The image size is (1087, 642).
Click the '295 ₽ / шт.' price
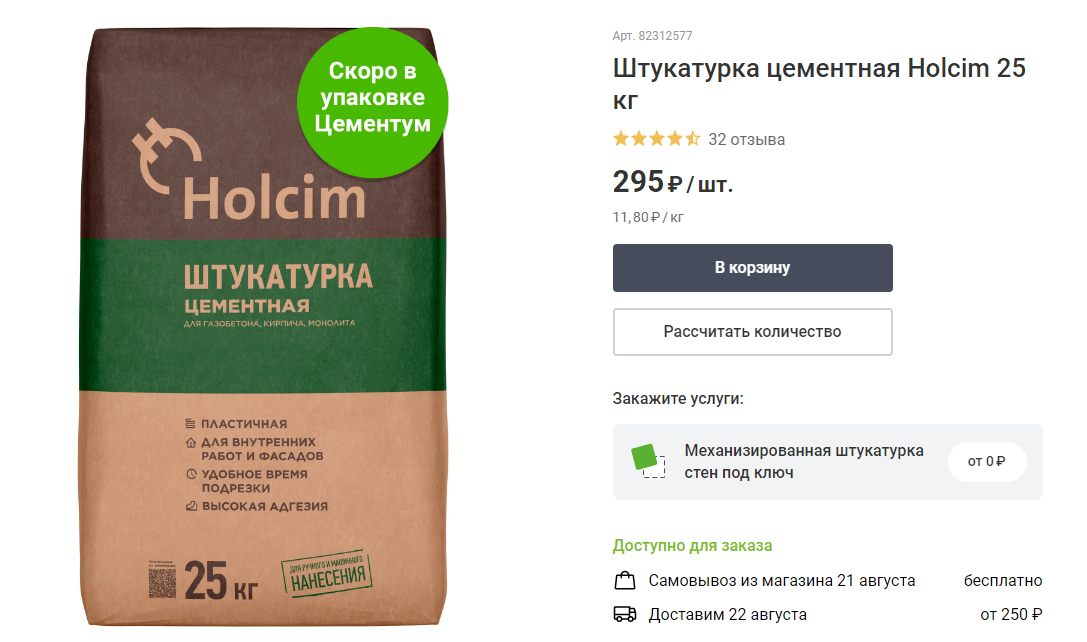click(x=672, y=182)
